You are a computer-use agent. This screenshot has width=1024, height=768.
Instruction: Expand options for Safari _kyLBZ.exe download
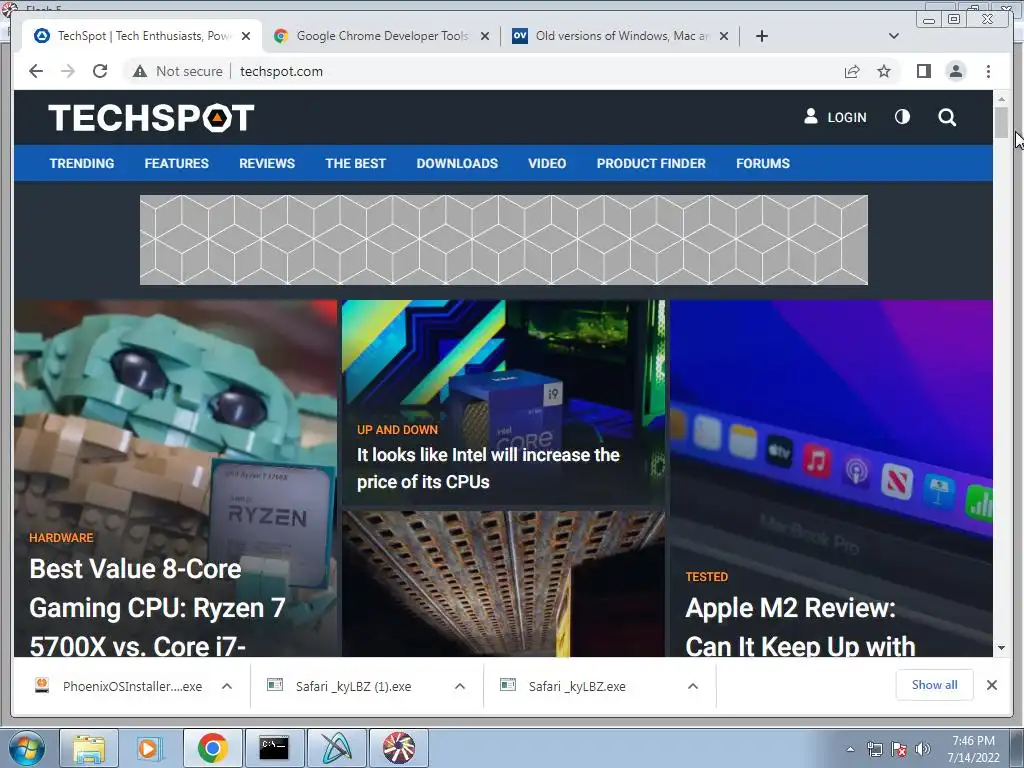[x=693, y=686]
